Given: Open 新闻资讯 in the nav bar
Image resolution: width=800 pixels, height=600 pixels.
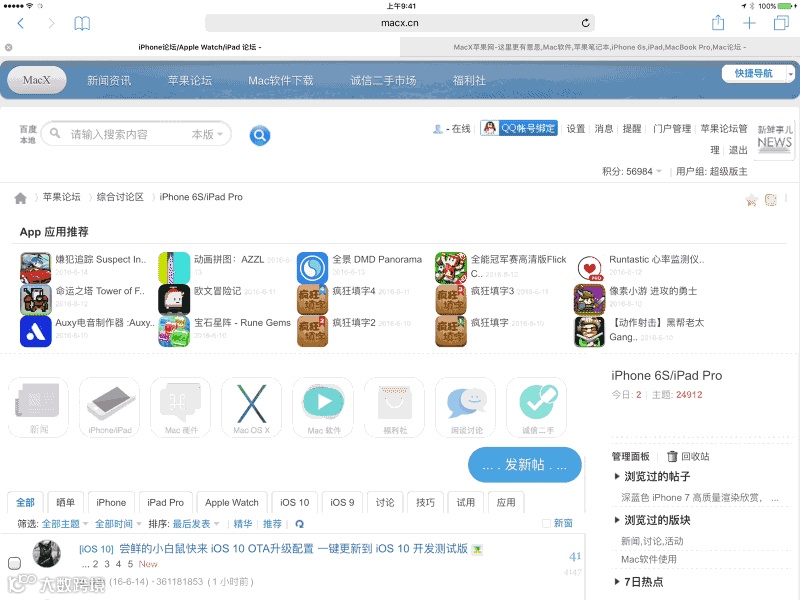Looking at the screenshot, I should [109, 81].
